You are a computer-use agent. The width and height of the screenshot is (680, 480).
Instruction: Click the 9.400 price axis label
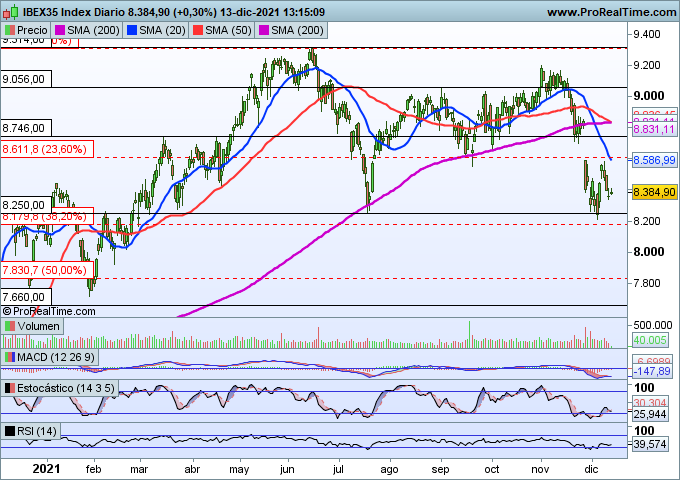pos(647,34)
